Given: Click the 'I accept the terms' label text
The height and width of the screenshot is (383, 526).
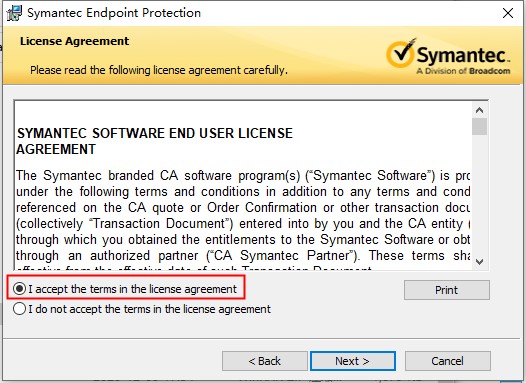Looking at the screenshot, I should 133,289.
